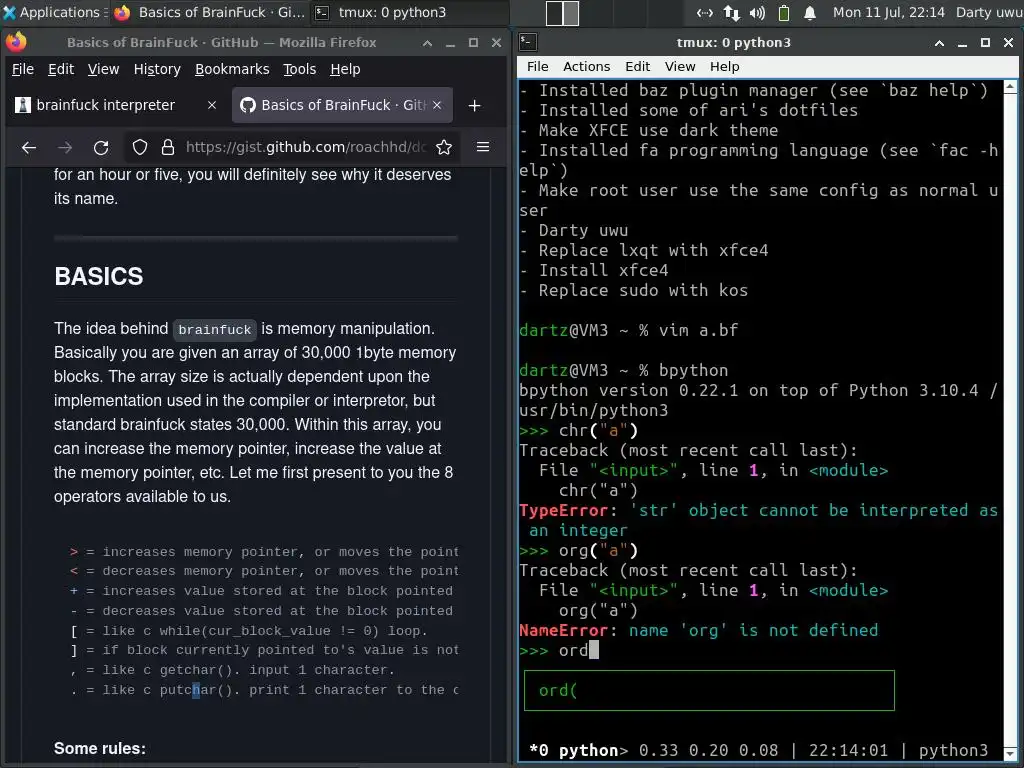The height and width of the screenshot is (768, 1024).
Task: Click the 'vim a.bf' command line in terminal
Action: pyautogui.click(x=629, y=330)
